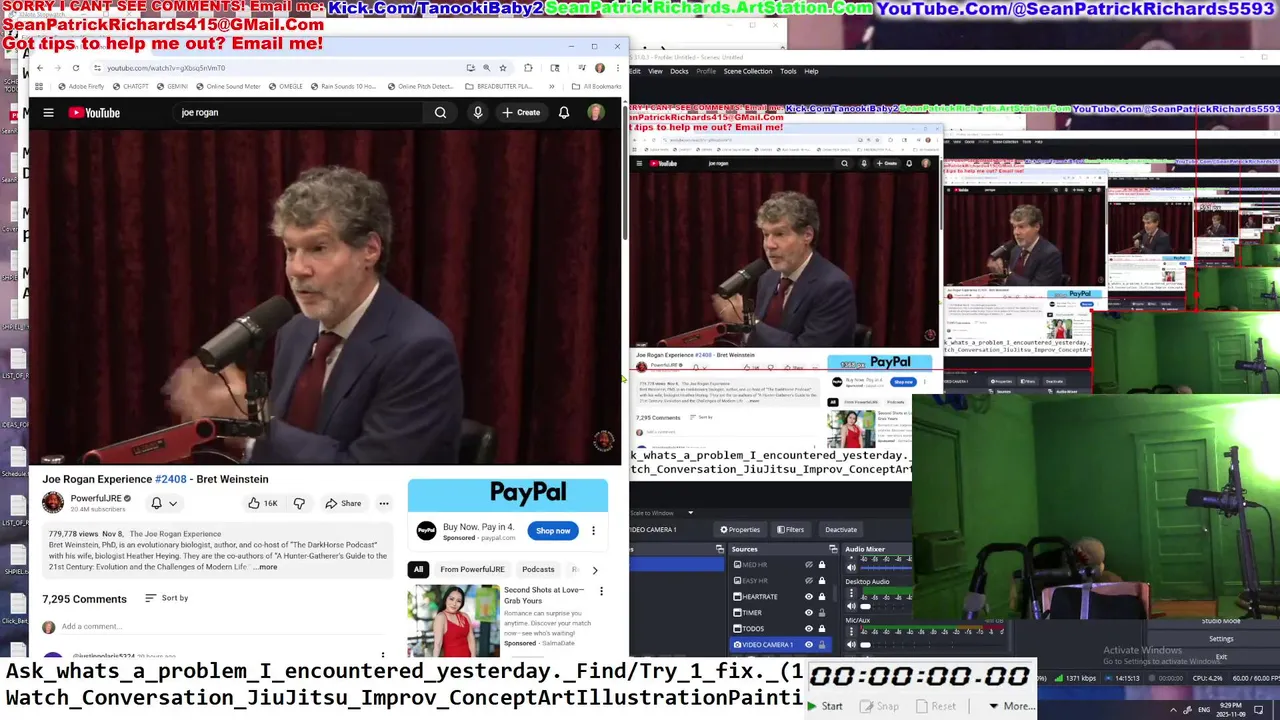Open options on Second Shots at Love ad
The width and height of the screenshot is (1280, 720).
(x=601, y=591)
